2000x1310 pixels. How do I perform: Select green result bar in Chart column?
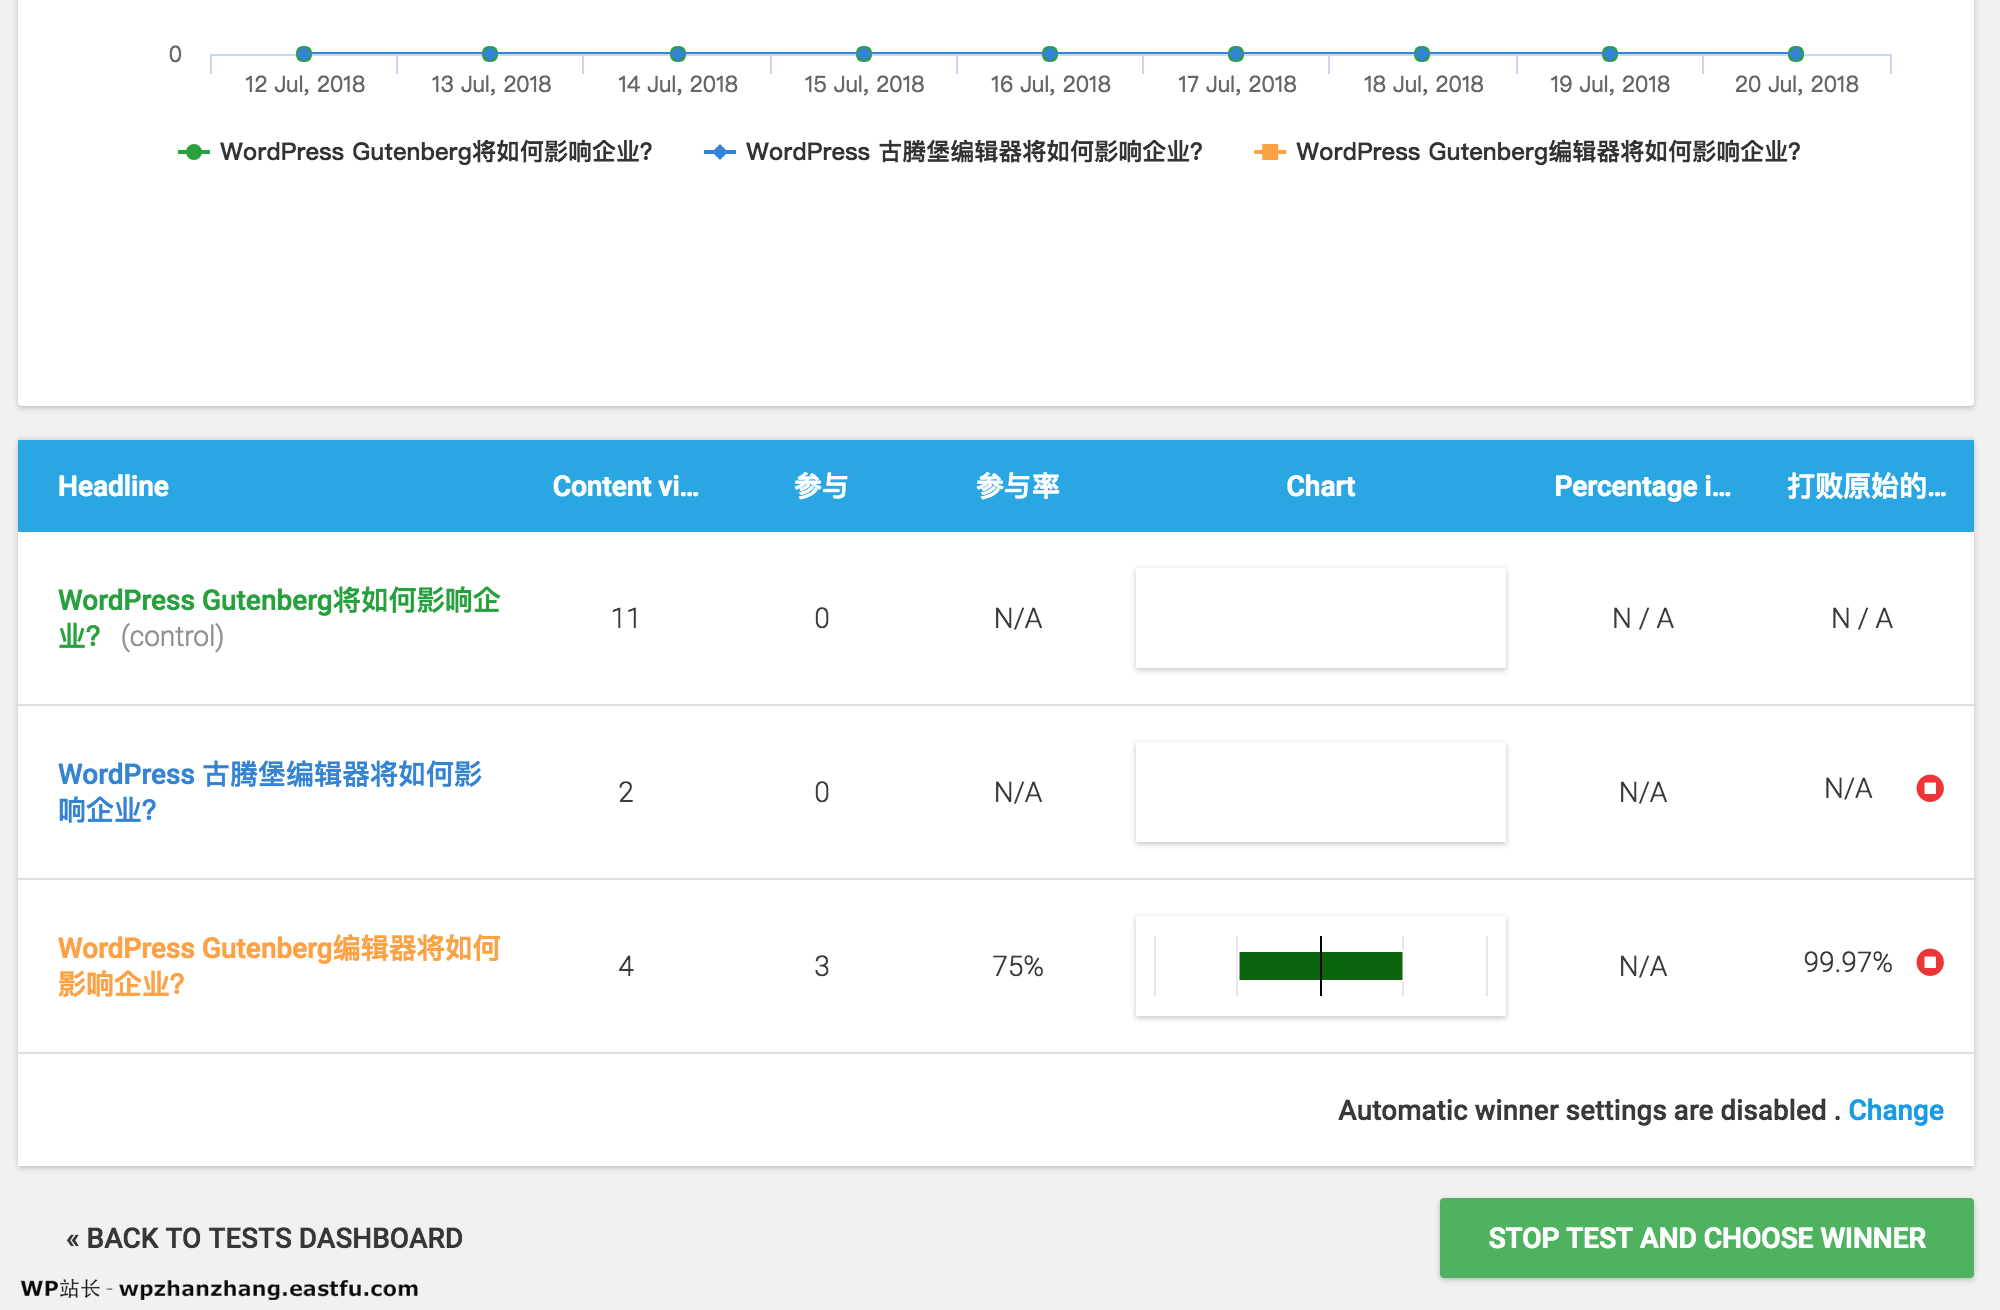[1320, 966]
